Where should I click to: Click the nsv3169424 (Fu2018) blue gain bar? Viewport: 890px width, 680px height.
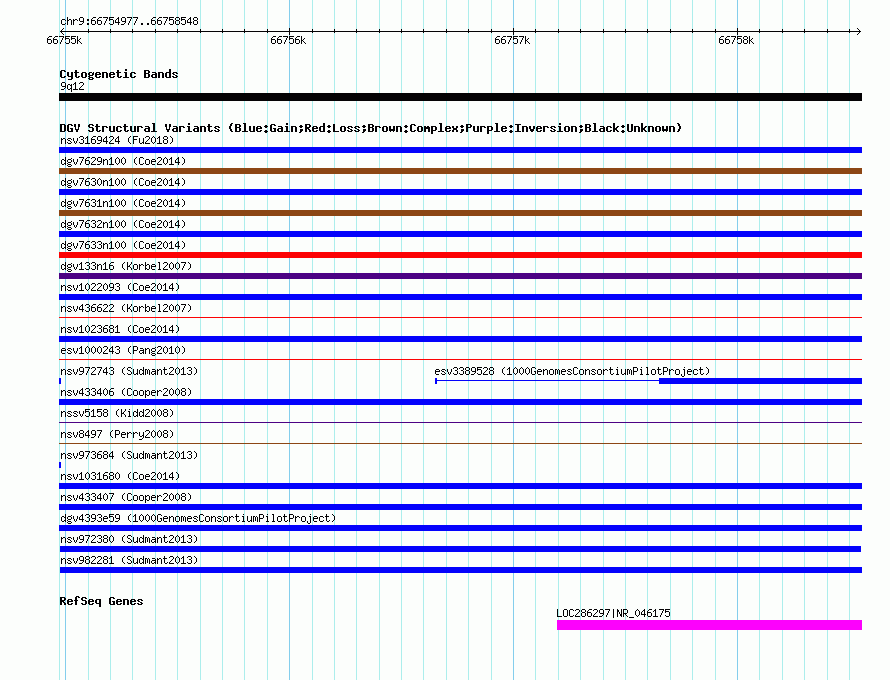pos(460,150)
